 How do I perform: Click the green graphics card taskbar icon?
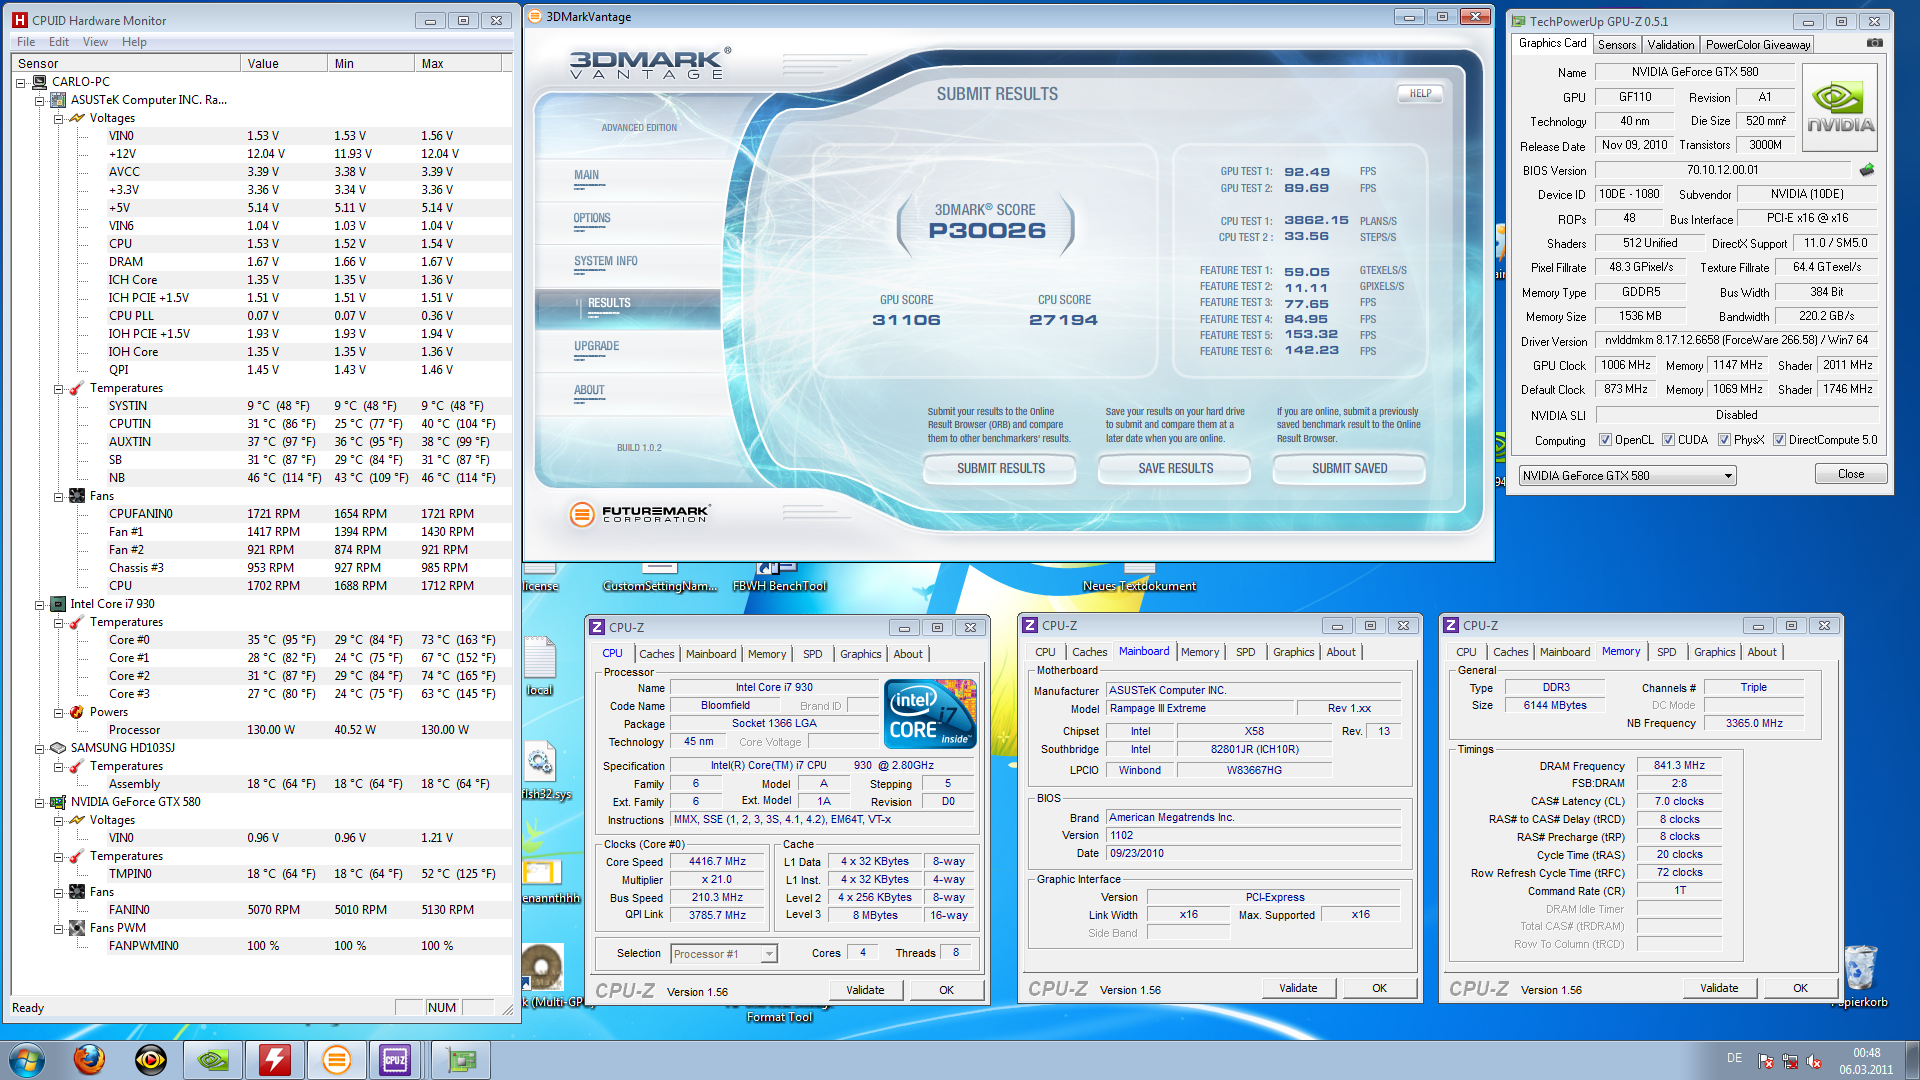[x=460, y=1059]
